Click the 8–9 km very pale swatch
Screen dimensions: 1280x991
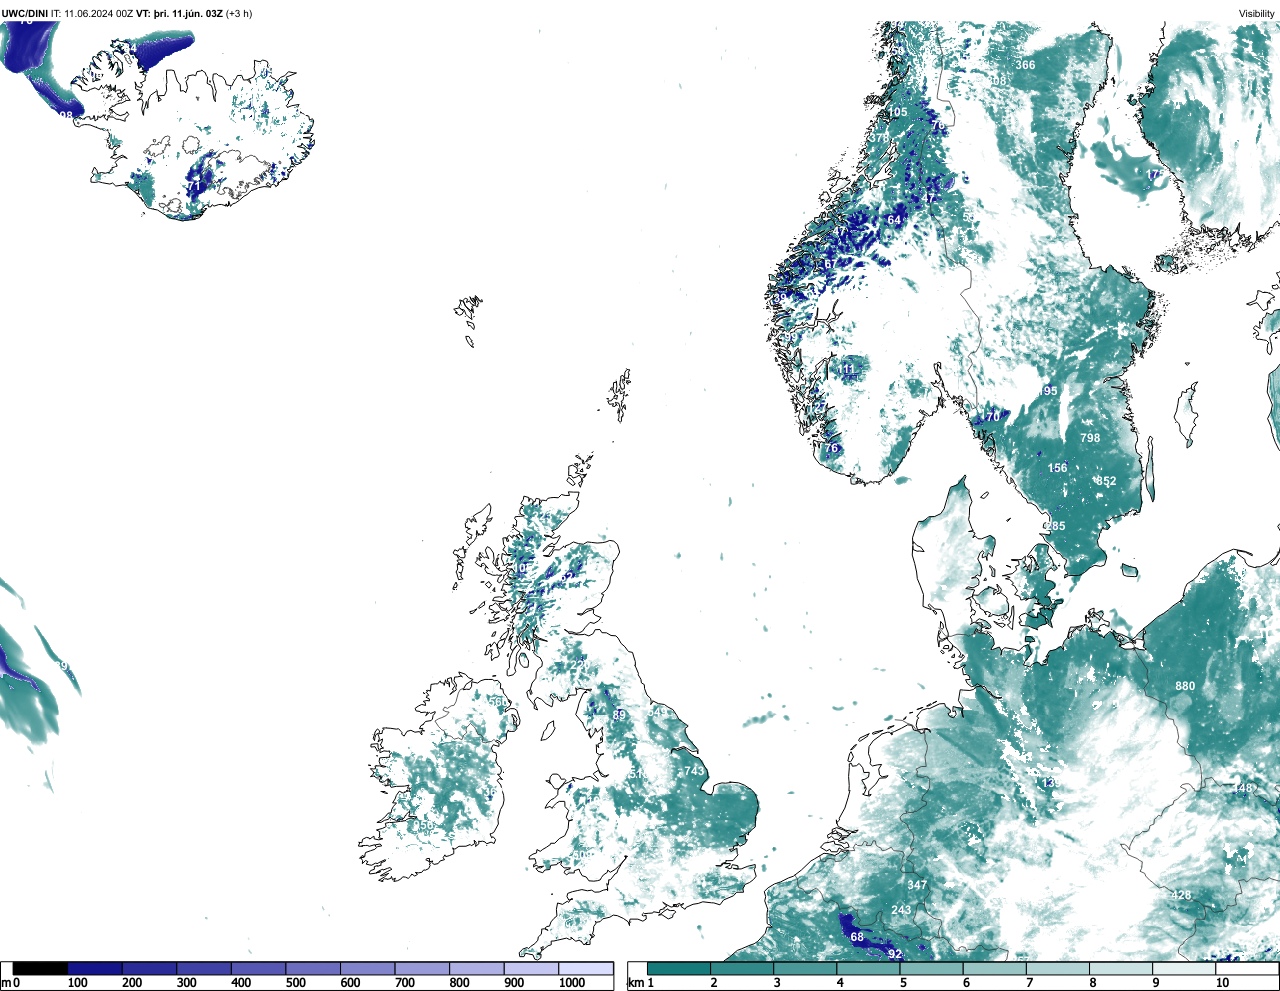tap(1122, 968)
